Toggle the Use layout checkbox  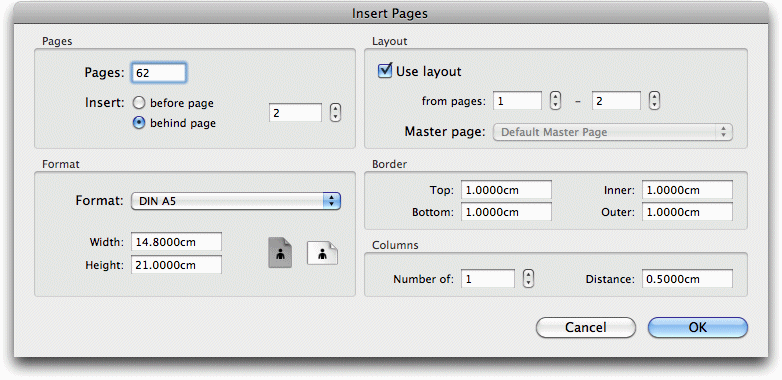(385, 71)
